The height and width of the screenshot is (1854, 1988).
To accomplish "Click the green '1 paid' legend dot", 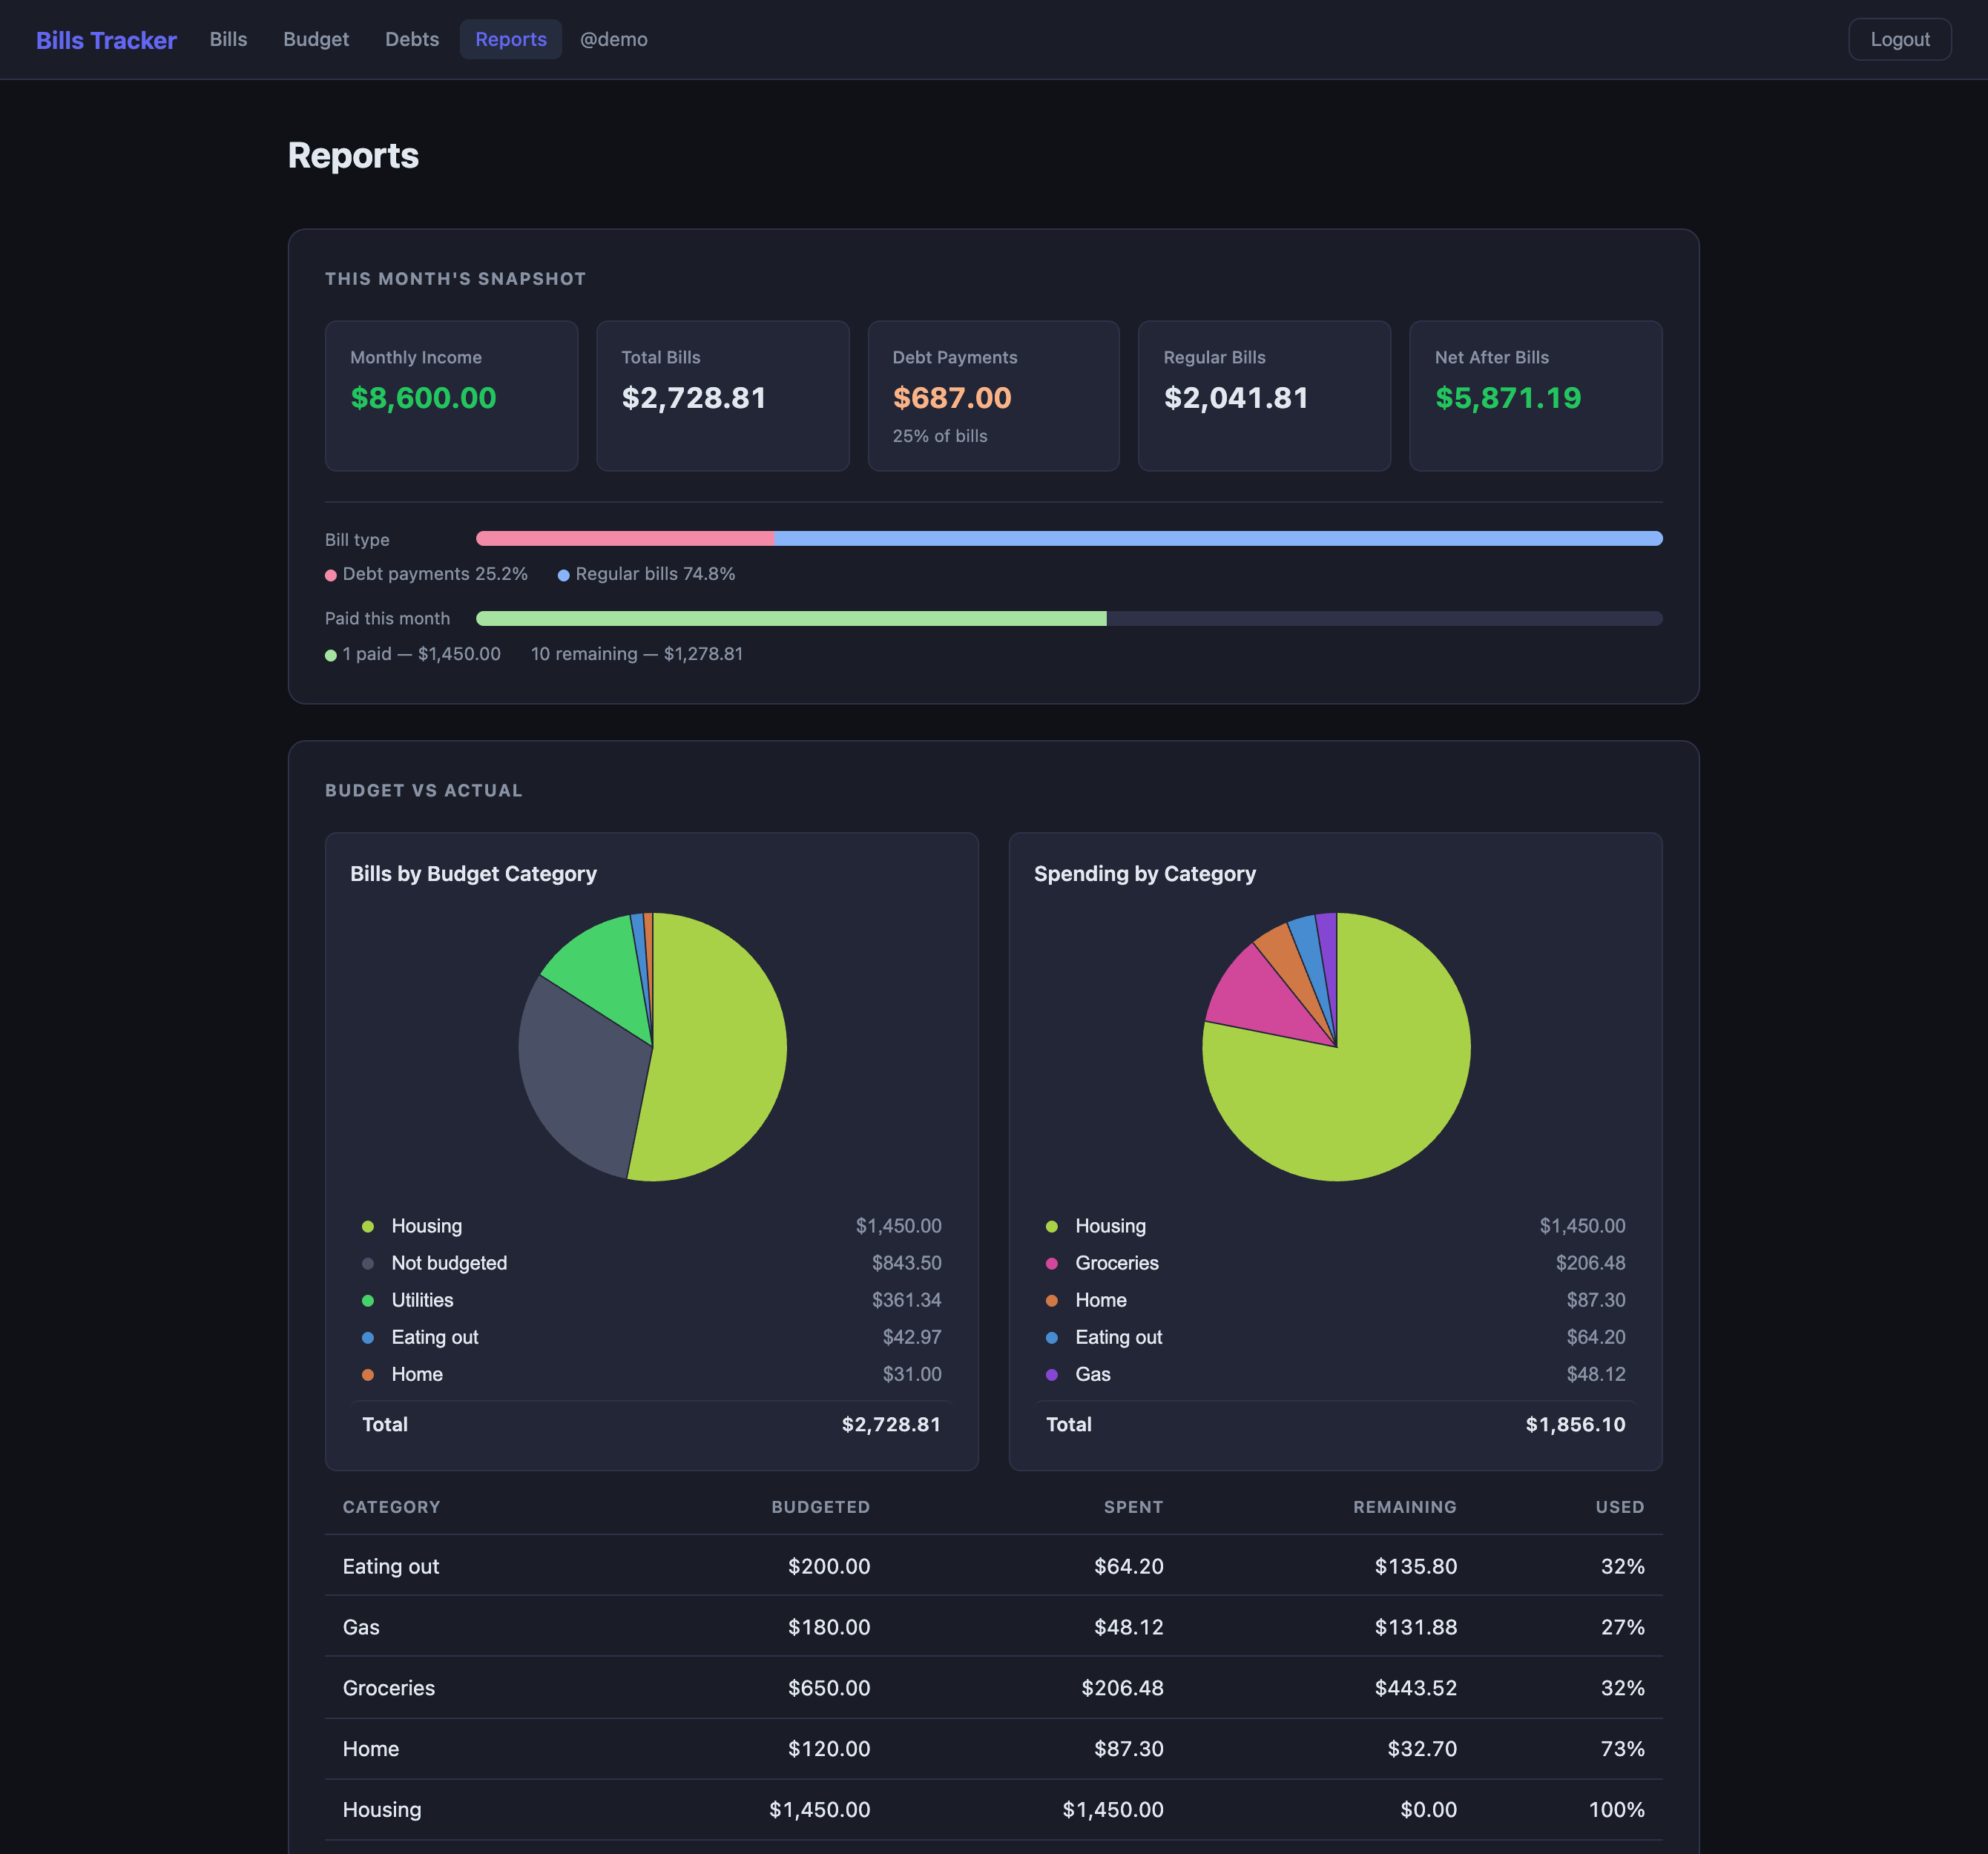I will [331, 655].
